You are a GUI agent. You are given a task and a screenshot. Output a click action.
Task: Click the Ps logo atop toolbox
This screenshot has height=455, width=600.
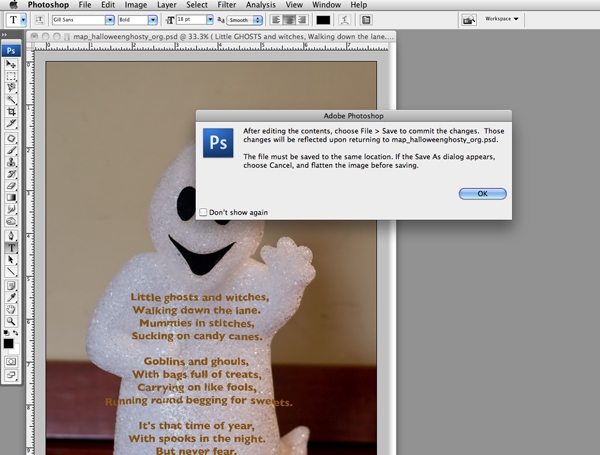tap(11, 51)
